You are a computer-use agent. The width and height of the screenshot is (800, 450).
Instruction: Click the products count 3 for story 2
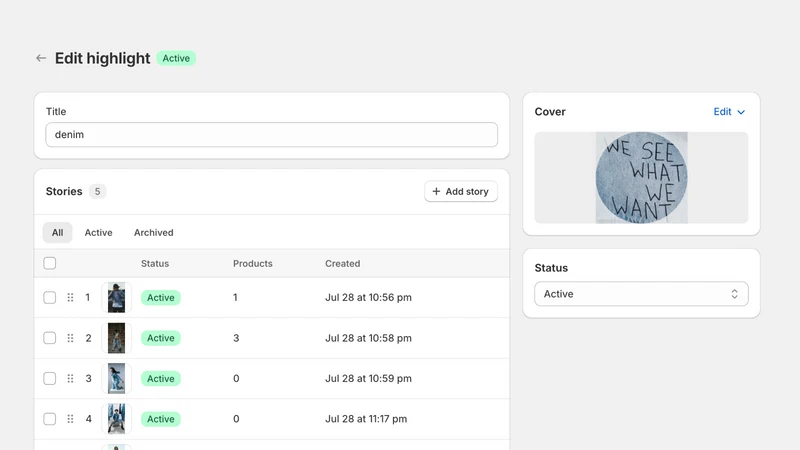point(236,338)
